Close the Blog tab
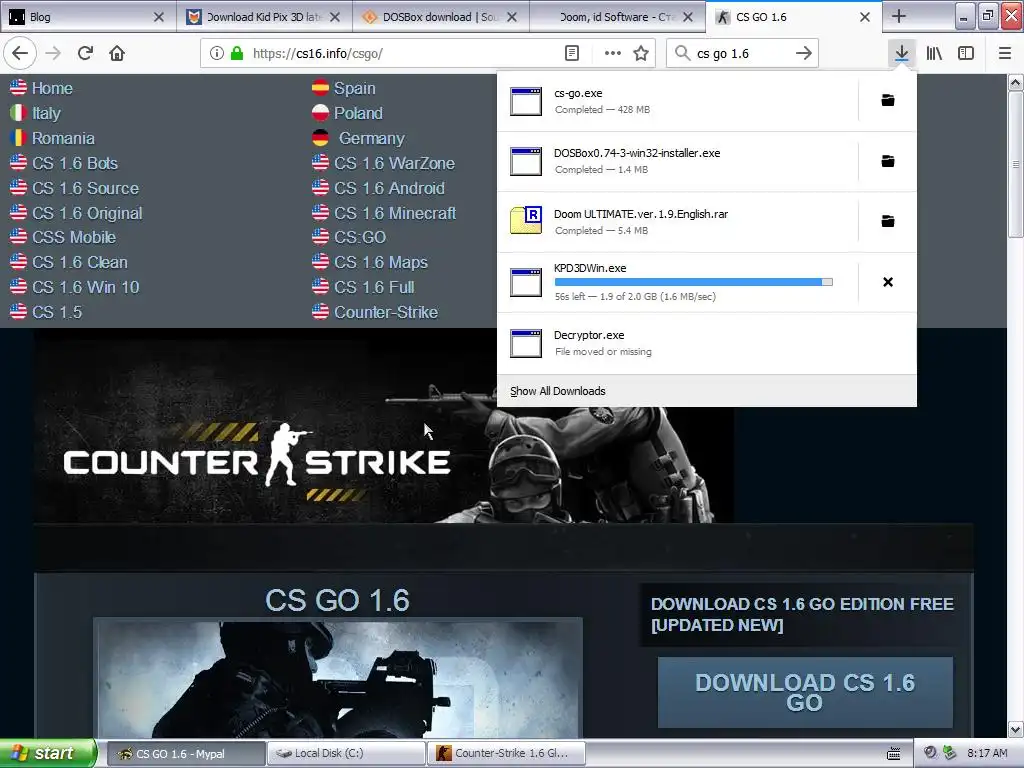The image size is (1024, 768). point(159,17)
